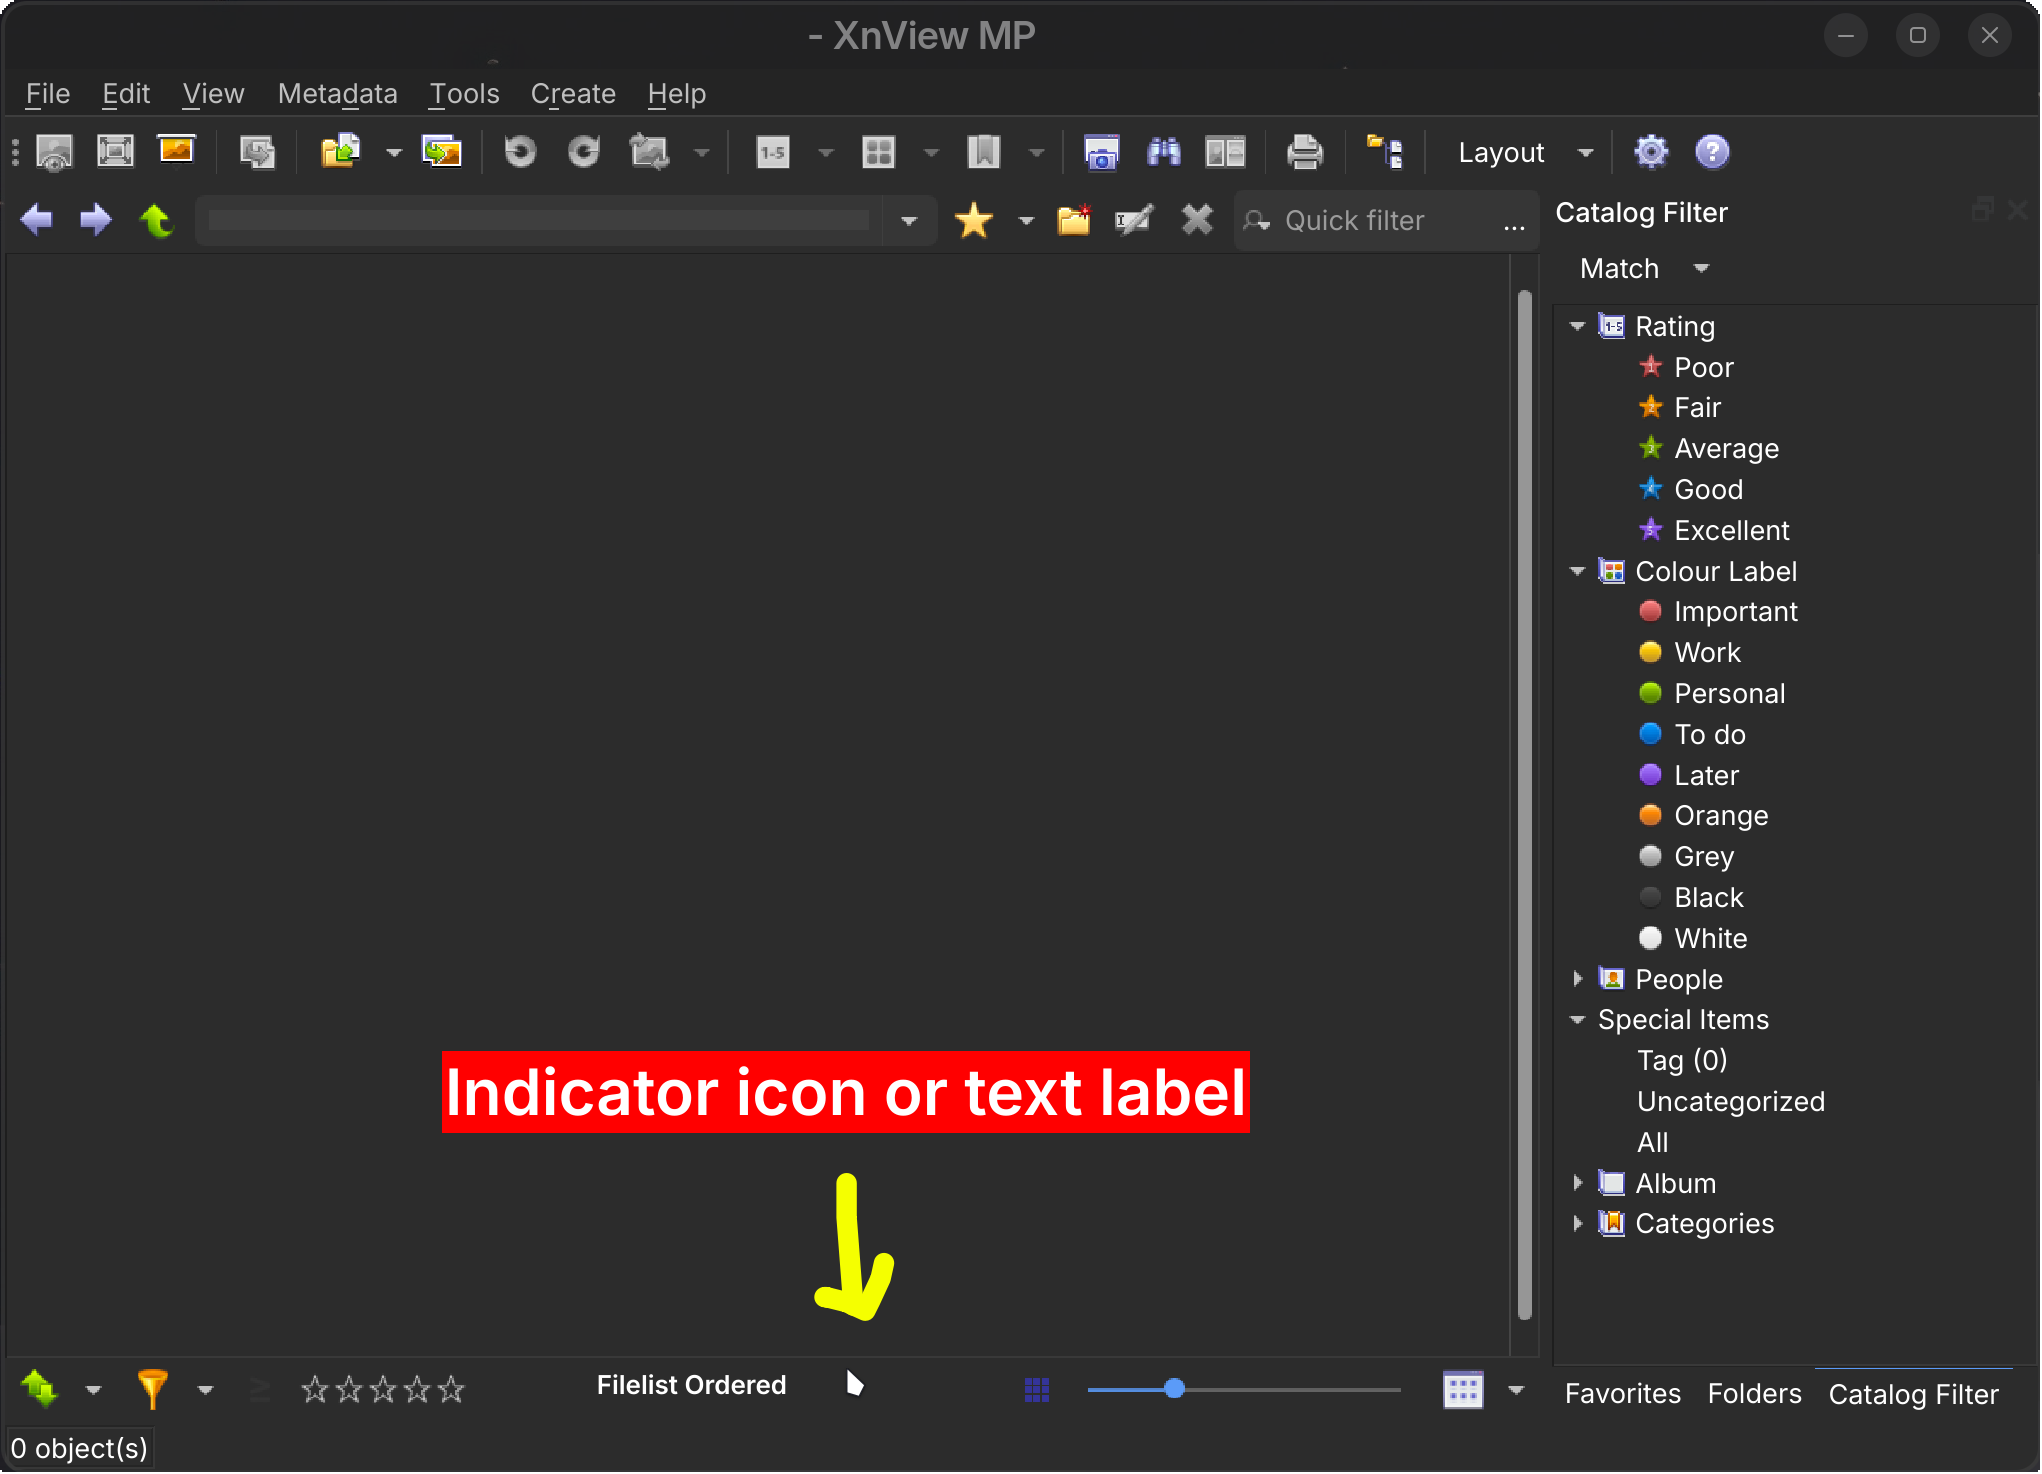Screen dimensions: 2042x1474
Task: Rotate image counter-clockwise
Action: (x=520, y=152)
